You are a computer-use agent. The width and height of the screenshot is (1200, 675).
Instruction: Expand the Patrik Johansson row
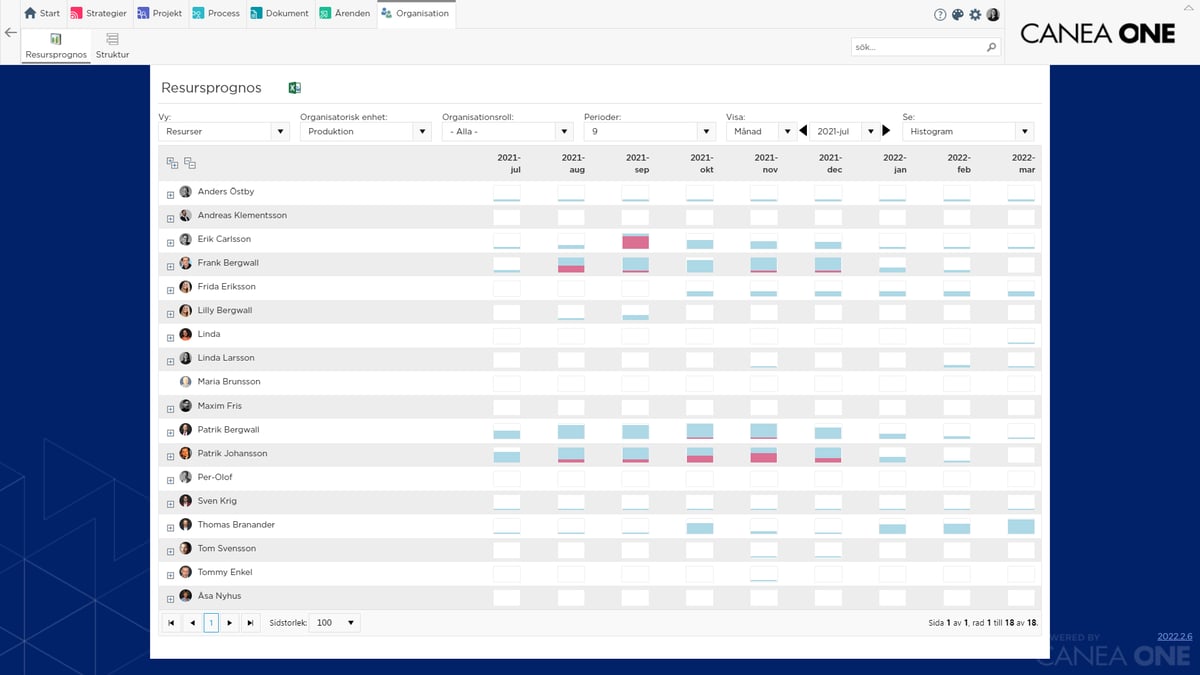(171, 454)
